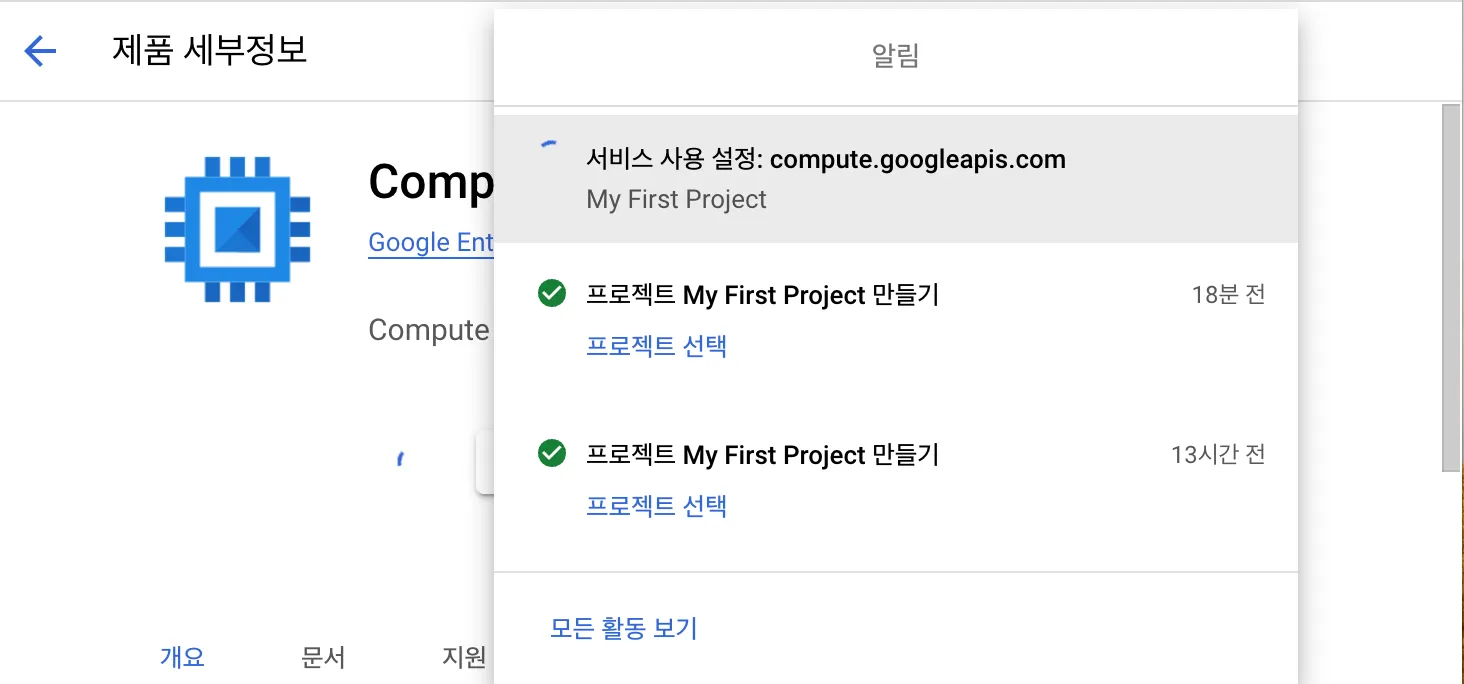Switch to the 지원 tab
1464x684 pixels.
pyautogui.click(x=464, y=657)
